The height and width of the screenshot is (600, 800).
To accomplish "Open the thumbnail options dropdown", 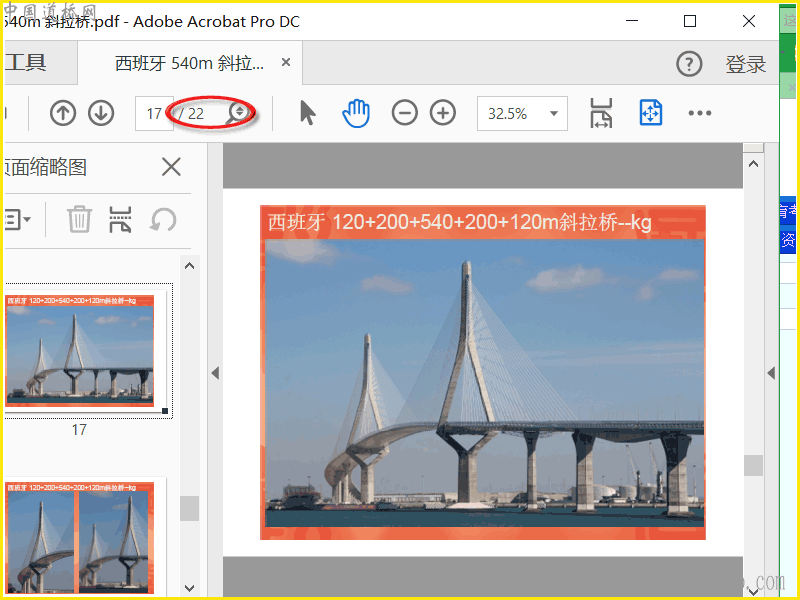I will point(17,220).
